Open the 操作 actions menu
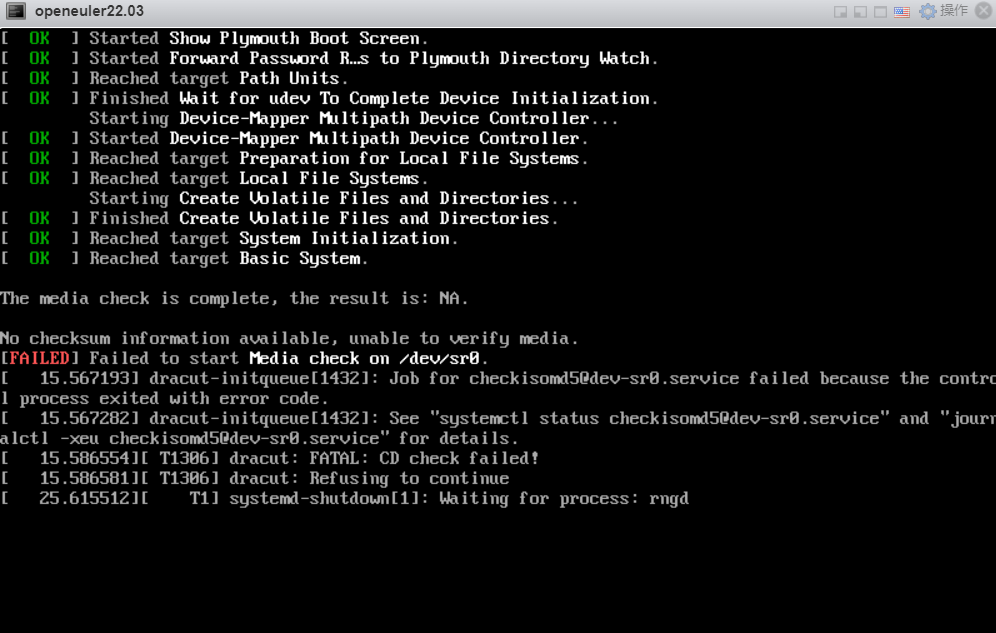The height and width of the screenshot is (633, 996). click(954, 11)
